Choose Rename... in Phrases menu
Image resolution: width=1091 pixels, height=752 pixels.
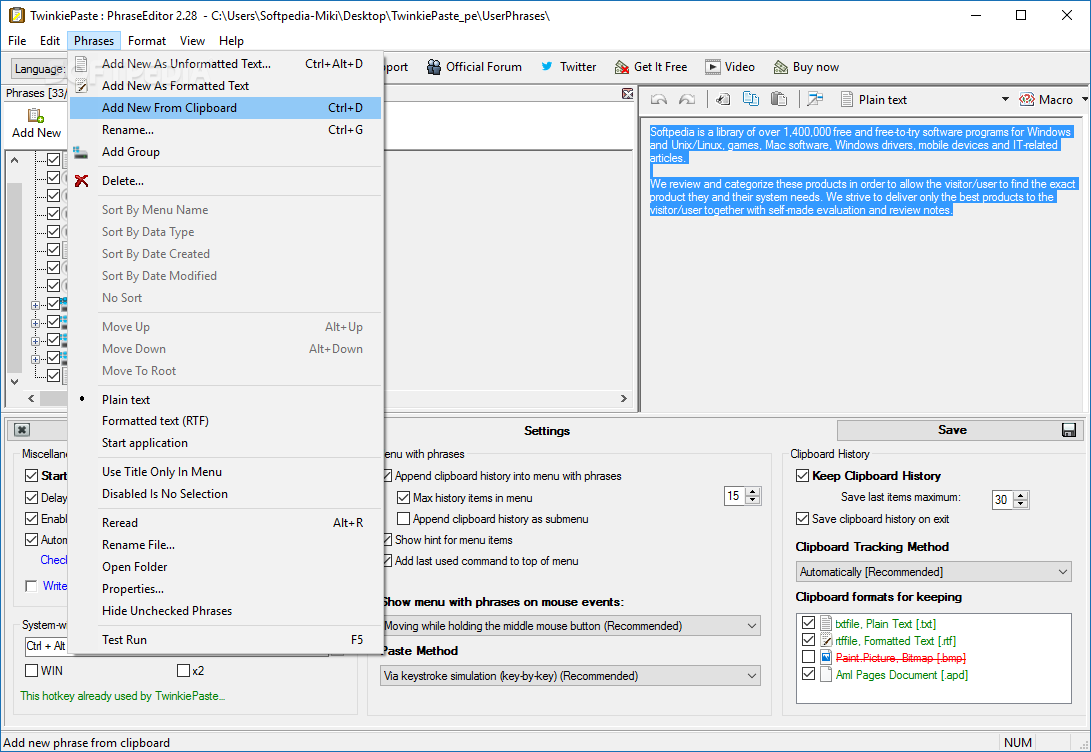point(225,130)
